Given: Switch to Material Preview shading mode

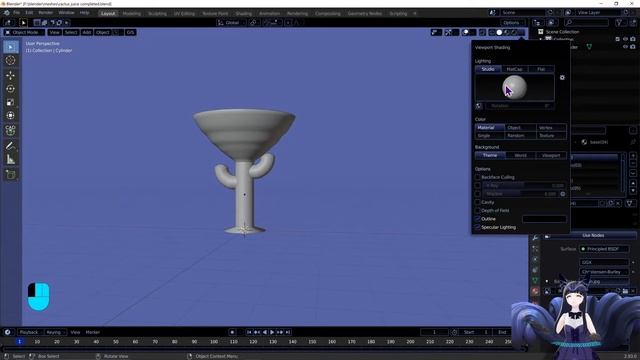Looking at the screenshot, I should pyautogui.click(x=507, y=32).
